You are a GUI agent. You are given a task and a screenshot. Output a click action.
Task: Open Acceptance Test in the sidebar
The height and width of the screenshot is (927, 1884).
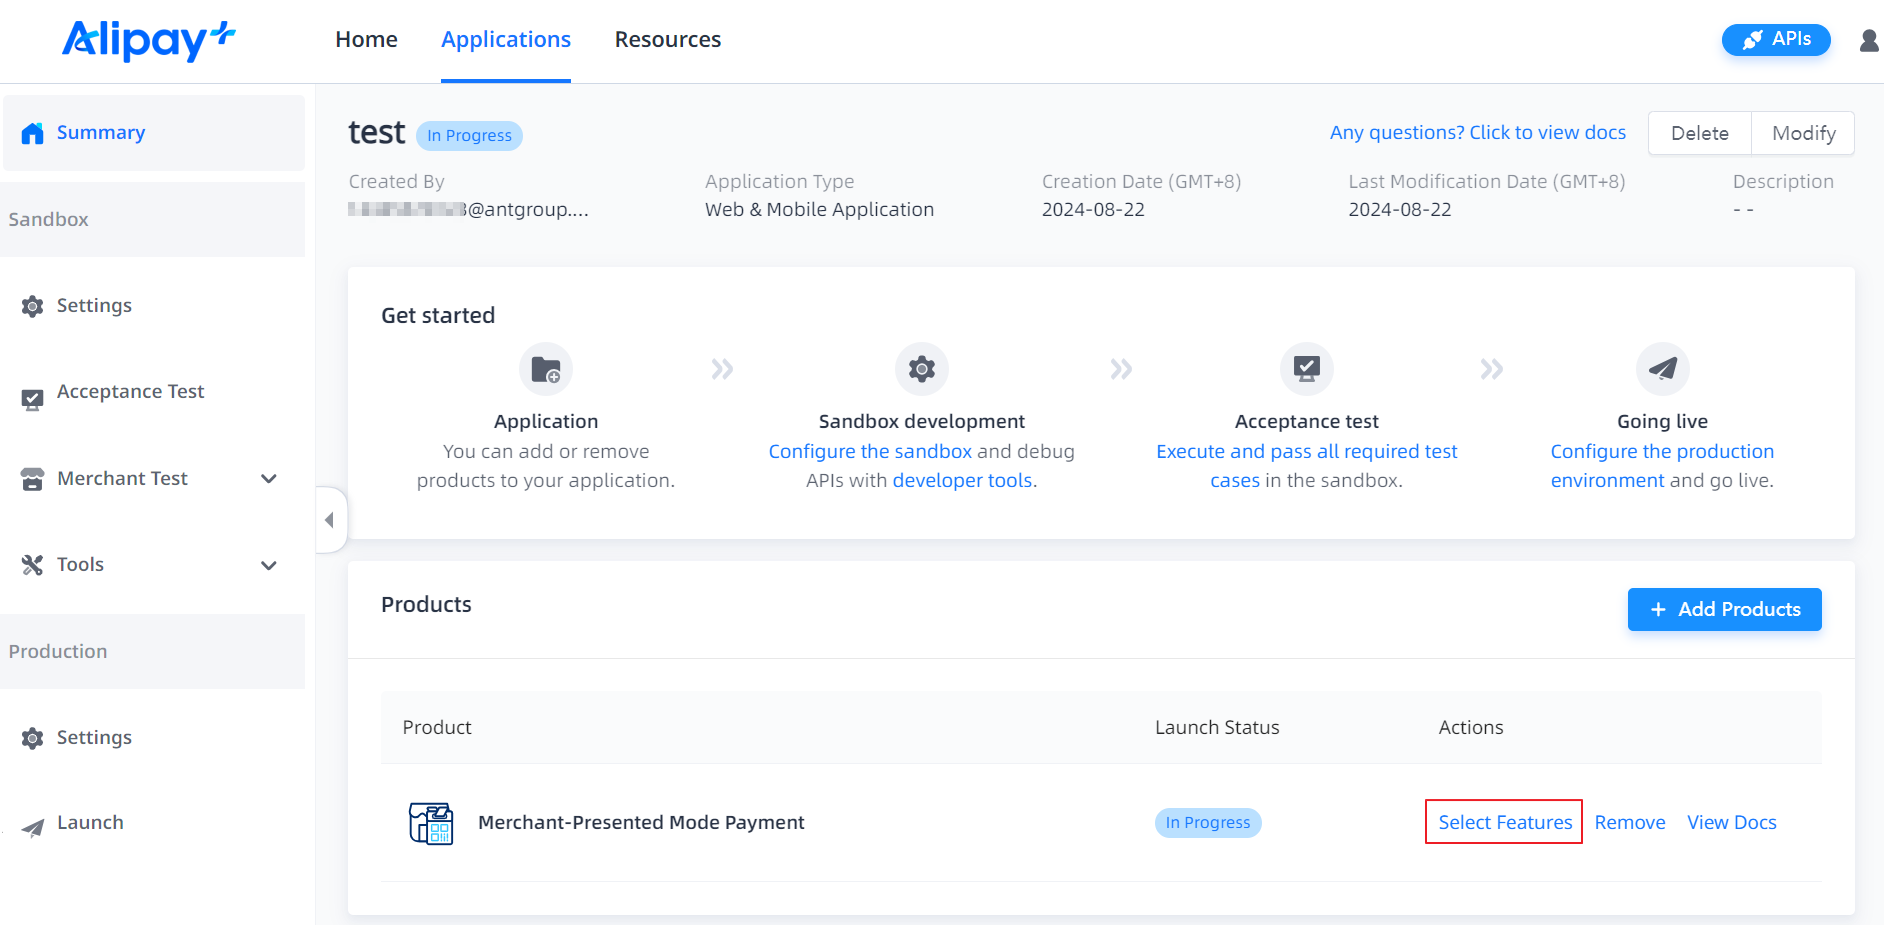(130, 392)
